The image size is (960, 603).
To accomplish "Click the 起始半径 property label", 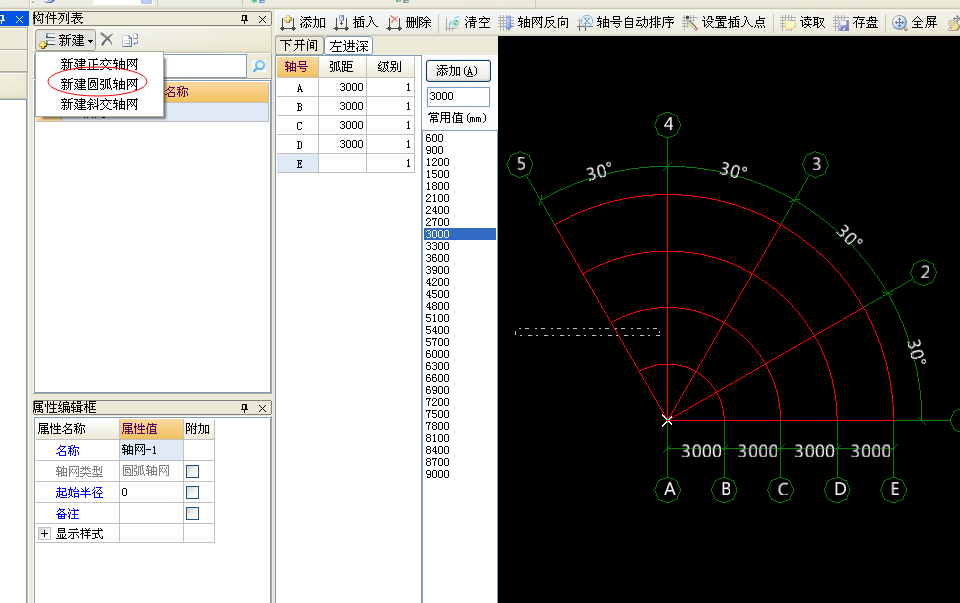I will (79, 492).
